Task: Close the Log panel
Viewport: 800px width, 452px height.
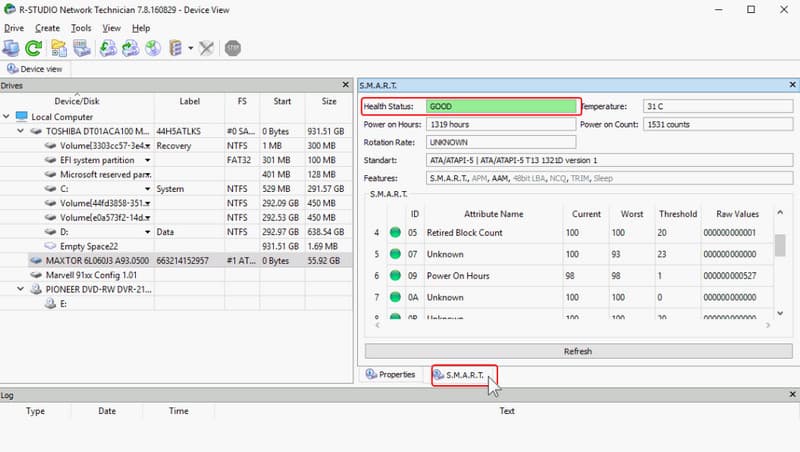Action: pos(792,394)
